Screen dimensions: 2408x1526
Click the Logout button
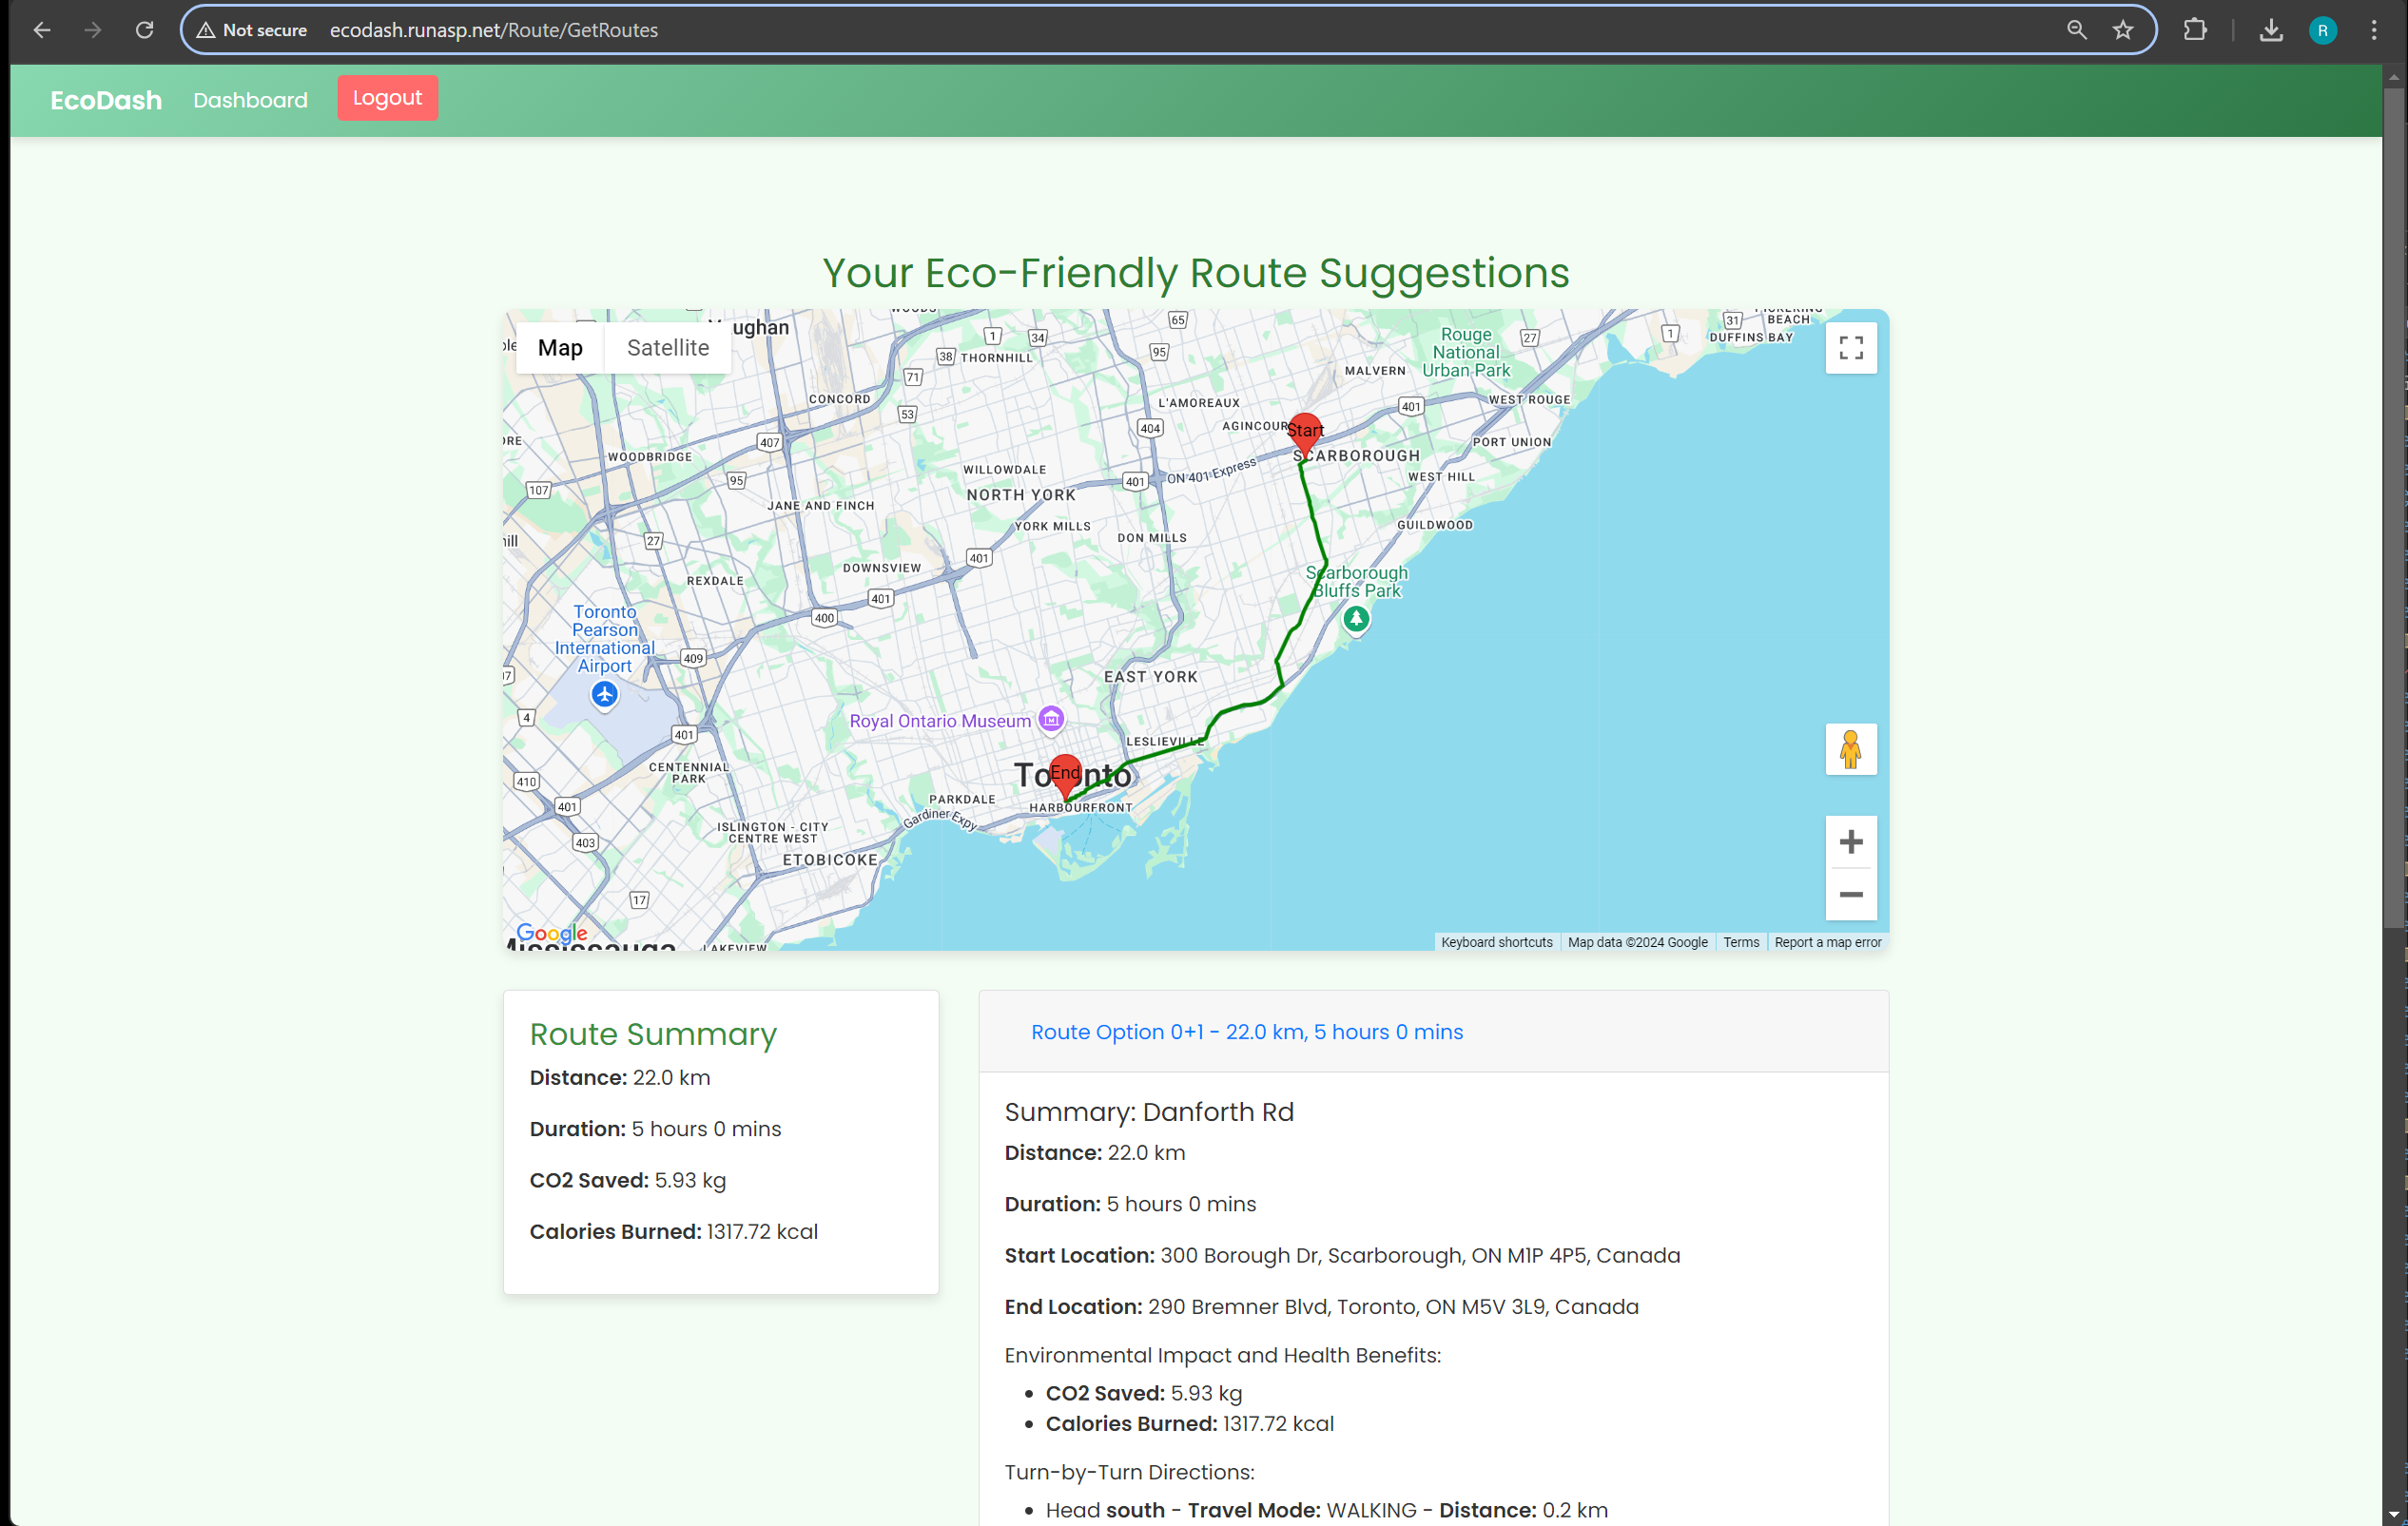(387, 98)
